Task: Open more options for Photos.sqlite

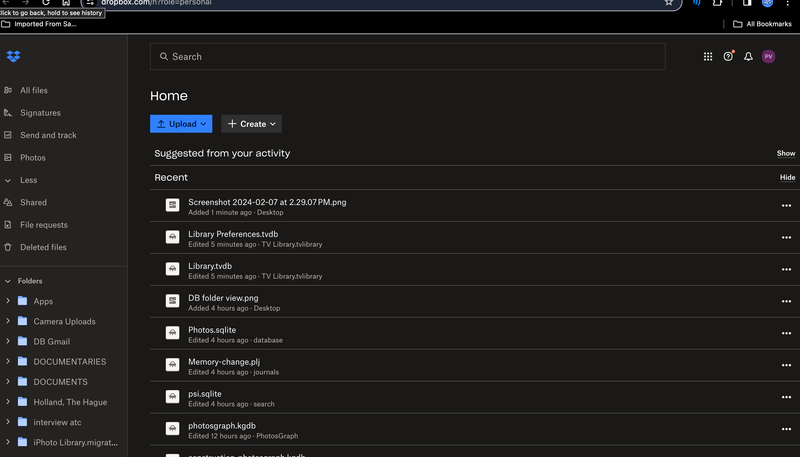Action: (x=786, y=333)
